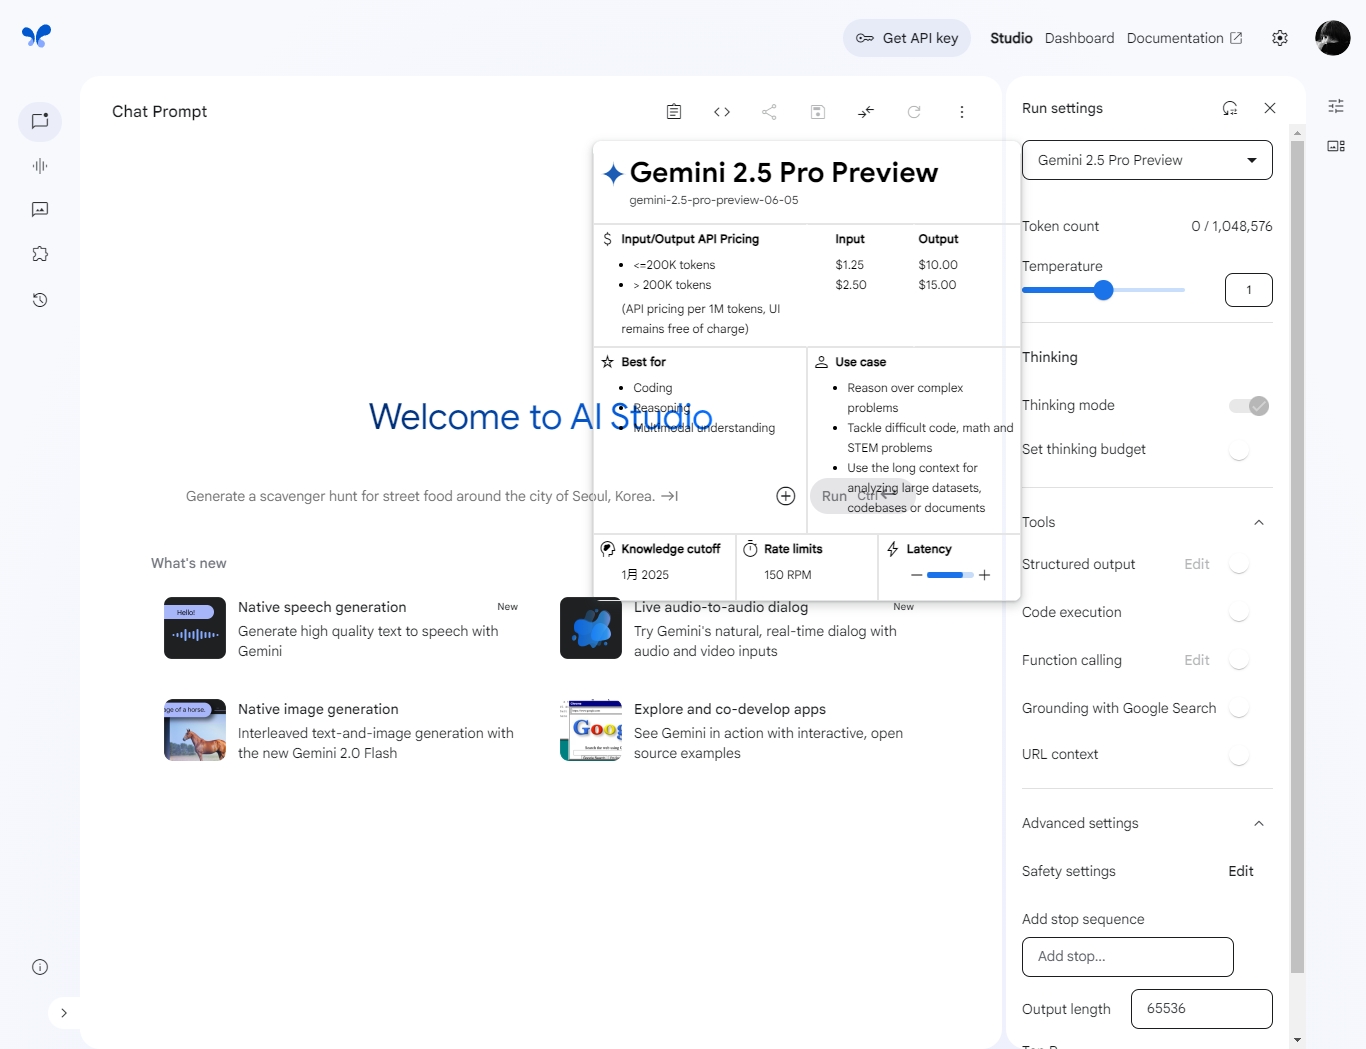The height and width of the screenshot is (1049, 1366).
Task: Toggle the URL context switch
Action: point(1239,754)
